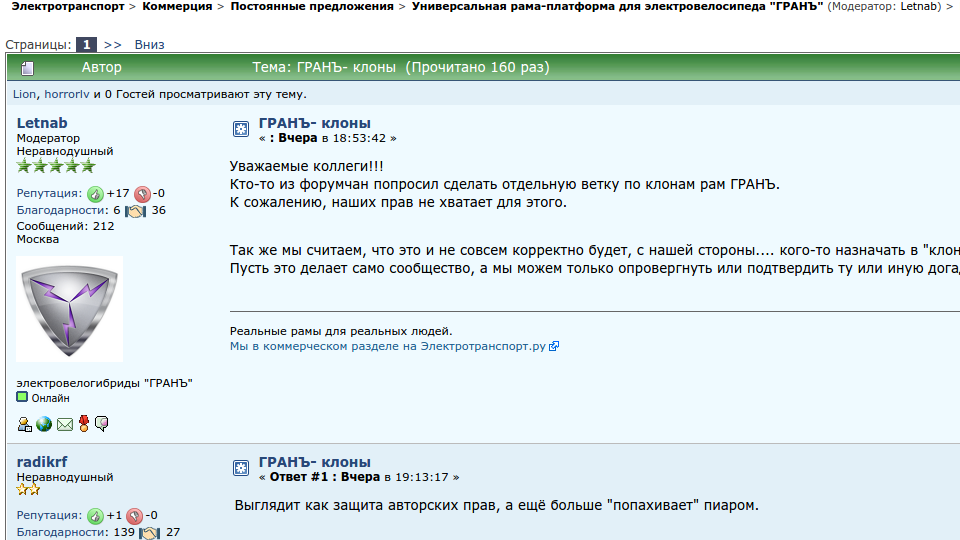Open viewer Lion's profile
The width and height of the screenshot is (960, 540).
tap(24, 94)
